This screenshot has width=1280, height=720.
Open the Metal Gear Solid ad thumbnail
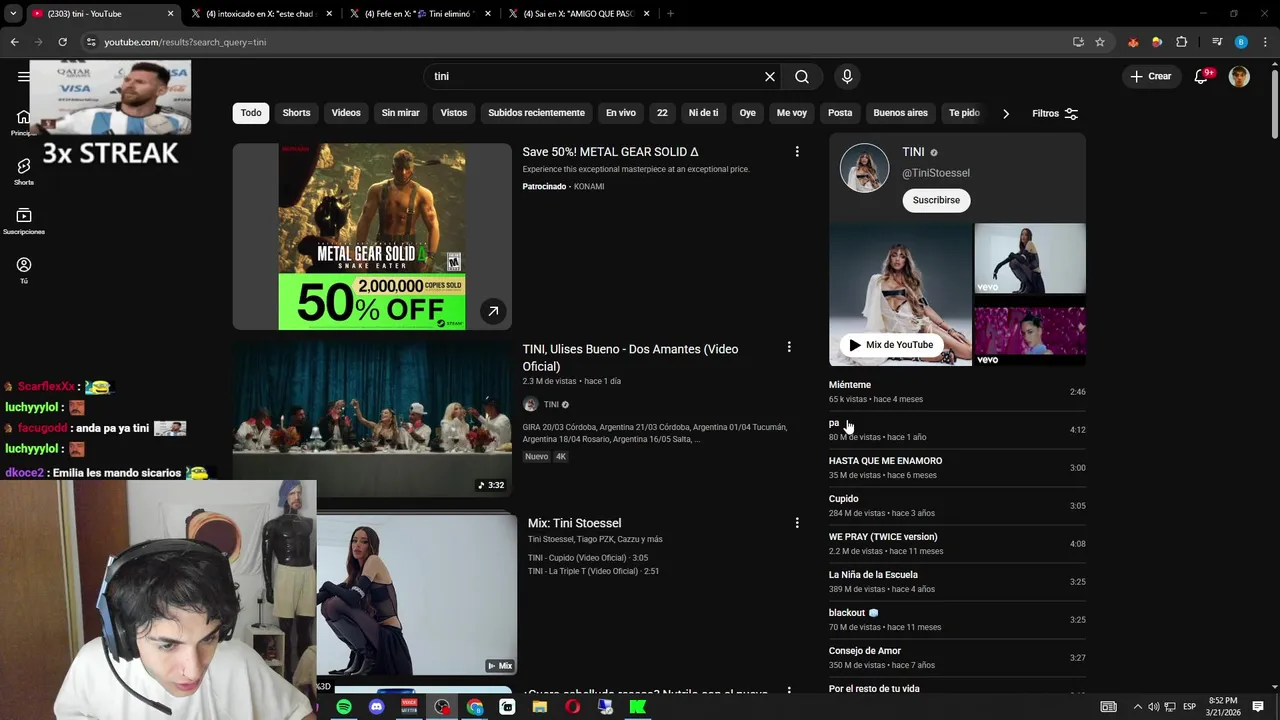(x=372, y=236)
